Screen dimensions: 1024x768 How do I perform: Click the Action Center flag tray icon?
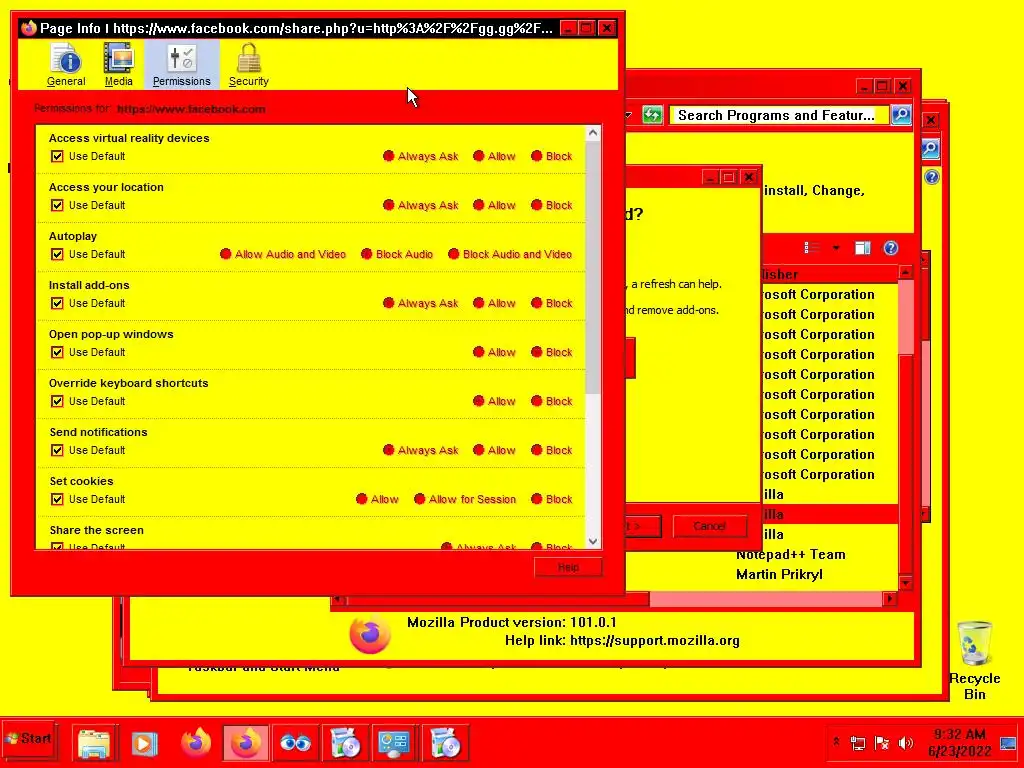(882, 743)
